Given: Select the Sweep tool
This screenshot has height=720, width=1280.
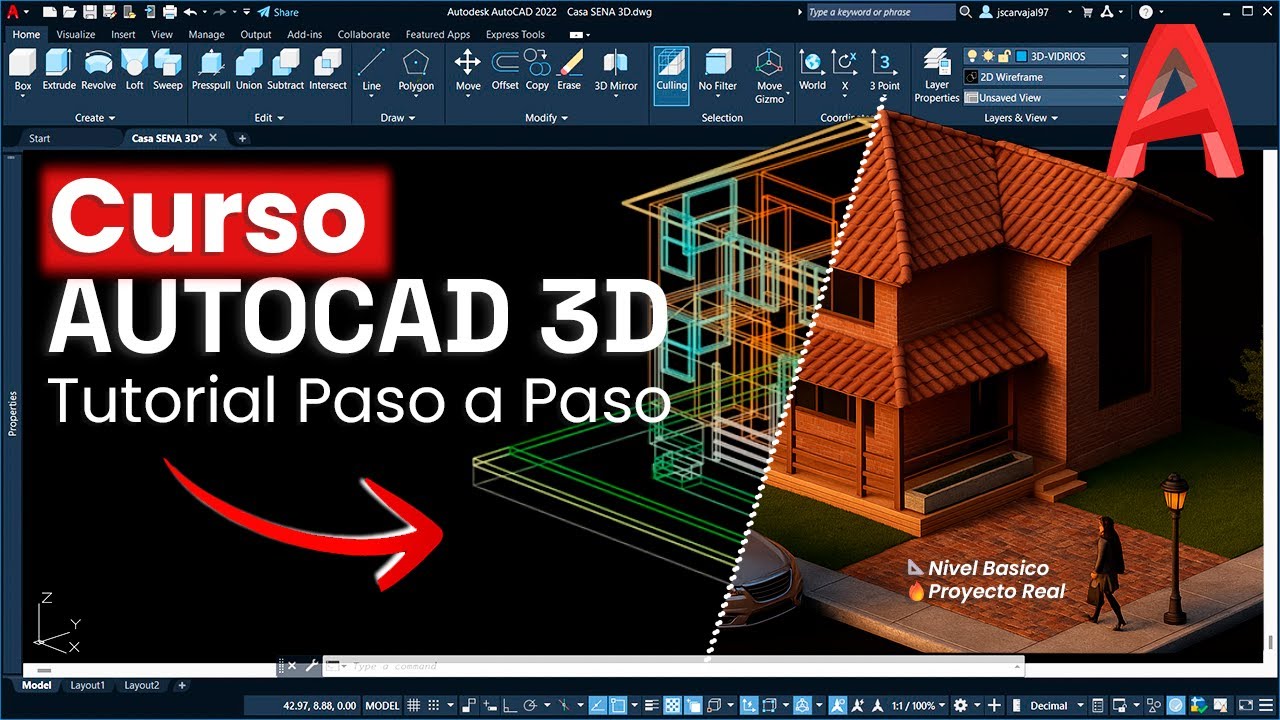Looking at the screenshot, I should pos(167,70).
